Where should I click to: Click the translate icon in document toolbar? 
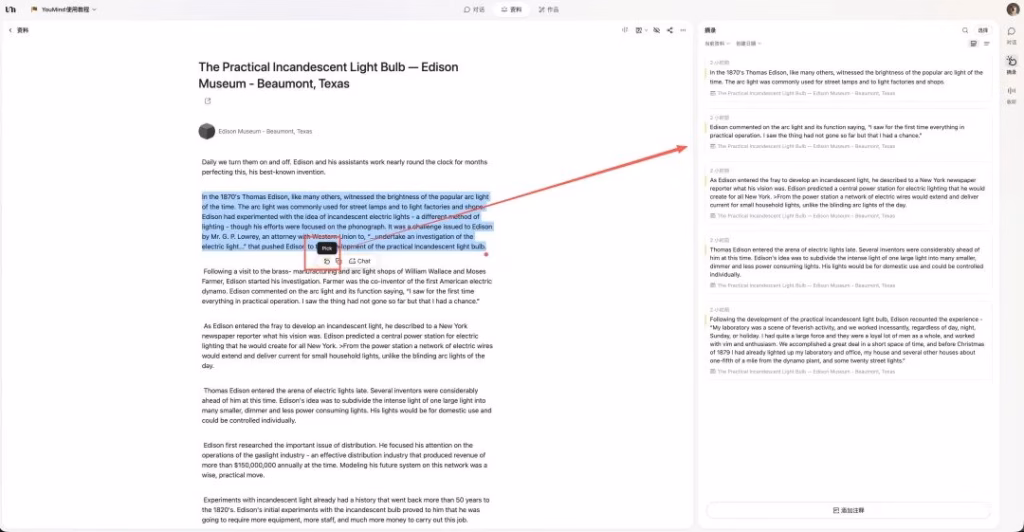(625, 31)
